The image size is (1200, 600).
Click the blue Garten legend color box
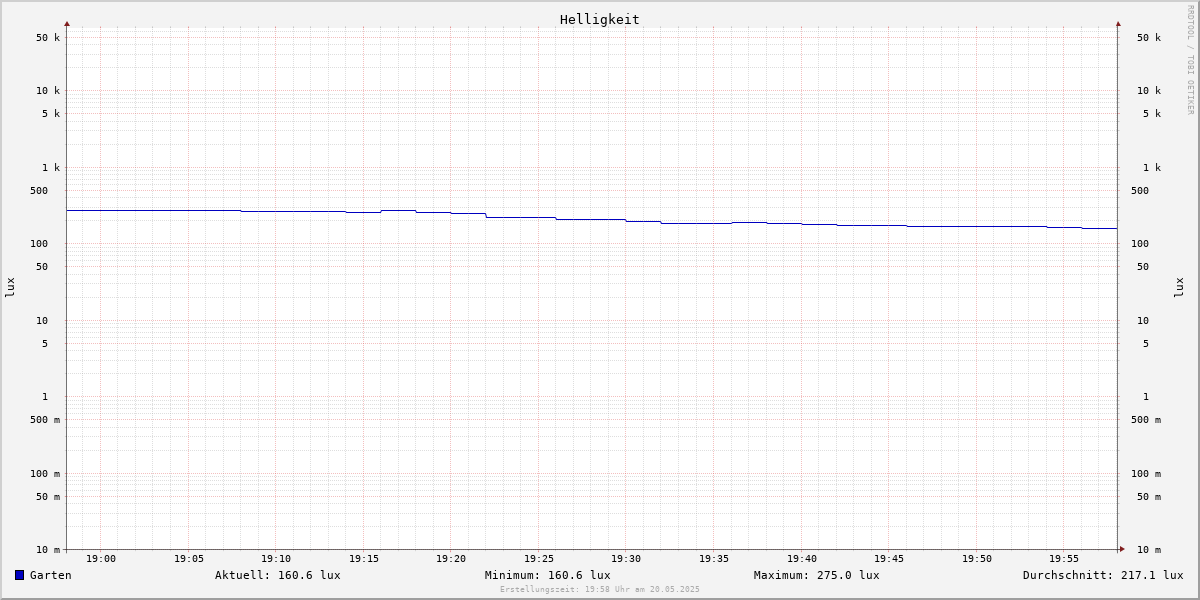point(19,575)
